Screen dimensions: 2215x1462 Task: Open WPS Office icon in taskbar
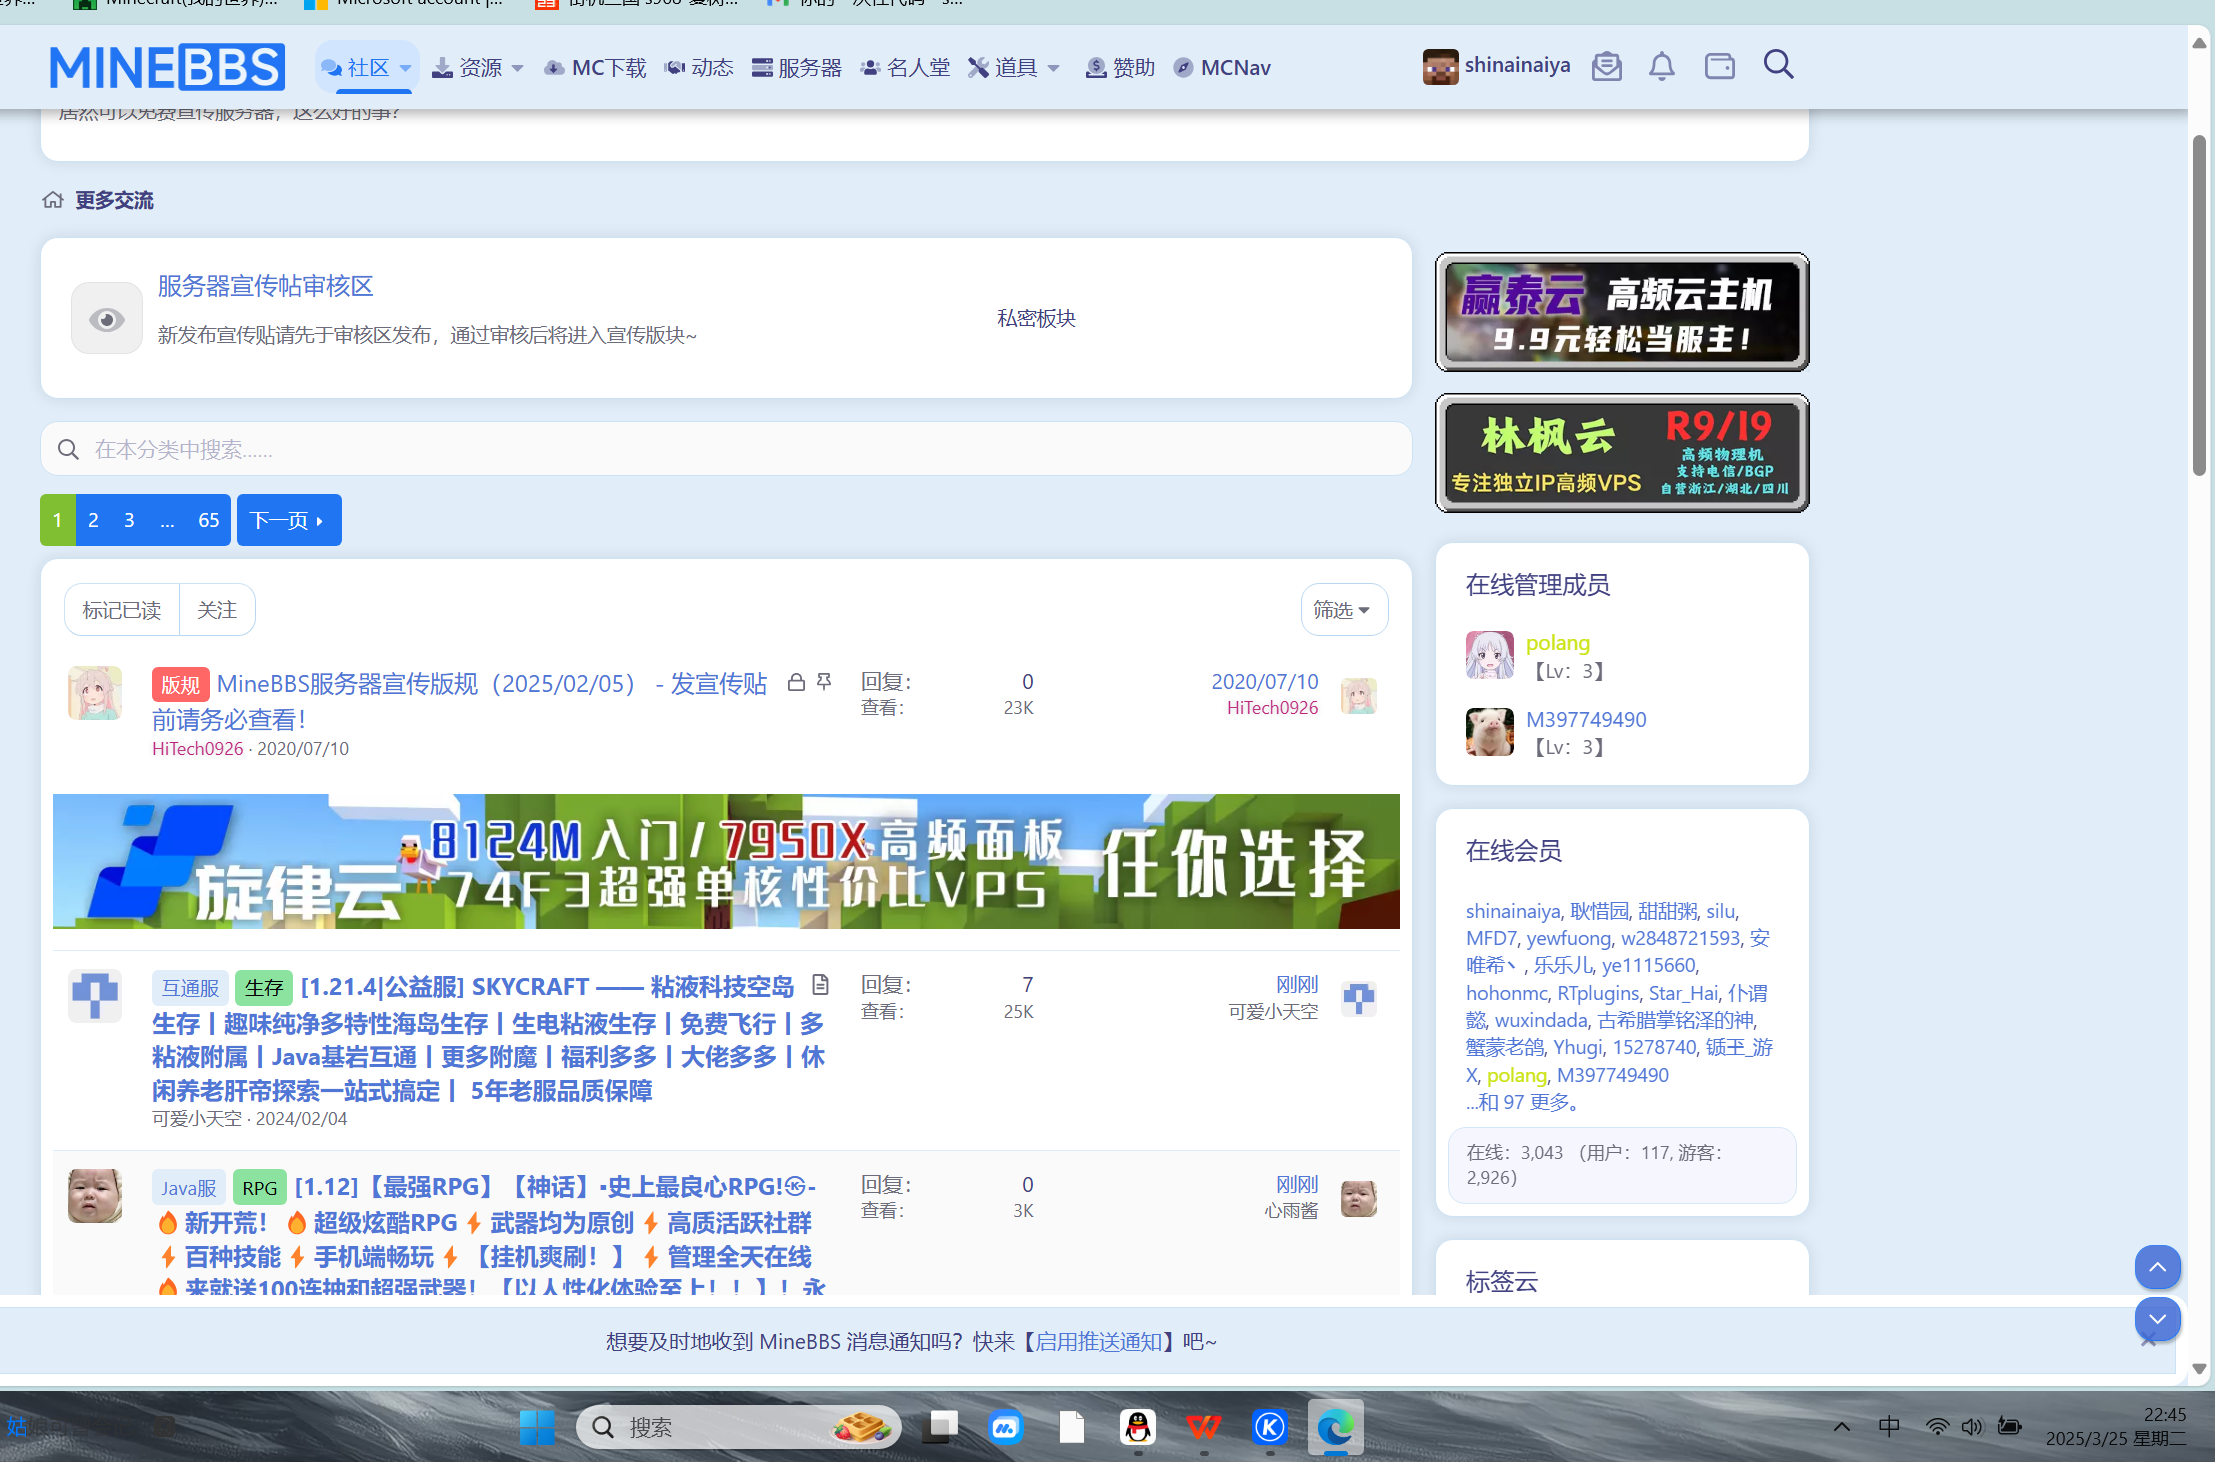click(x=1203, y=1427)
